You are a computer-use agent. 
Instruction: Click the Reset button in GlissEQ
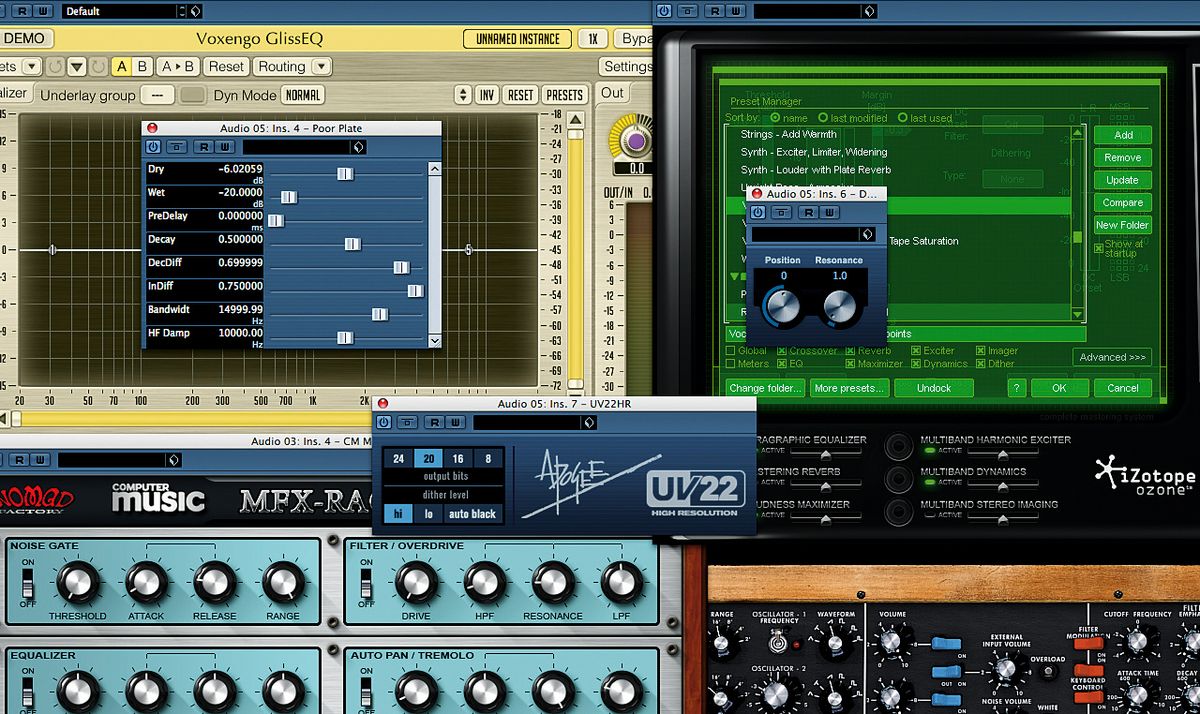pyautogui.click(x=227, y=65)
